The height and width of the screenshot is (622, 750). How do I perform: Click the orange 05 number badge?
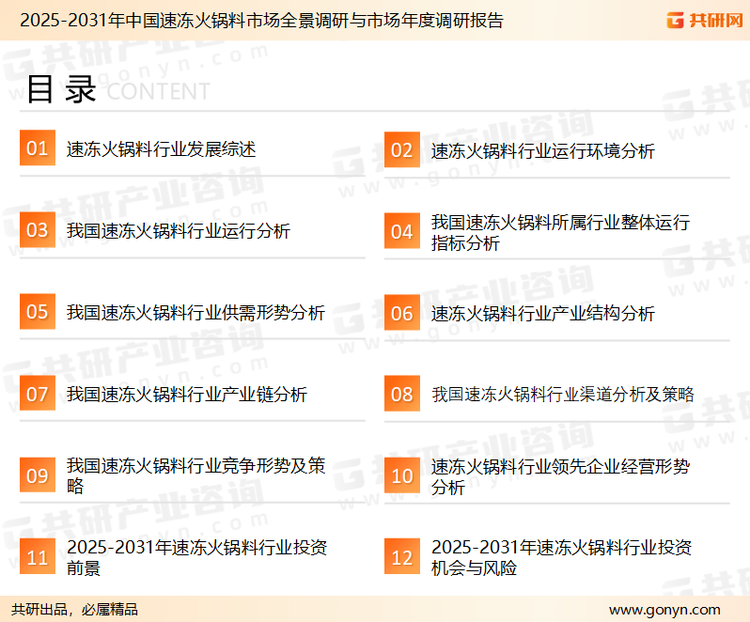click(x=37, y=311)
